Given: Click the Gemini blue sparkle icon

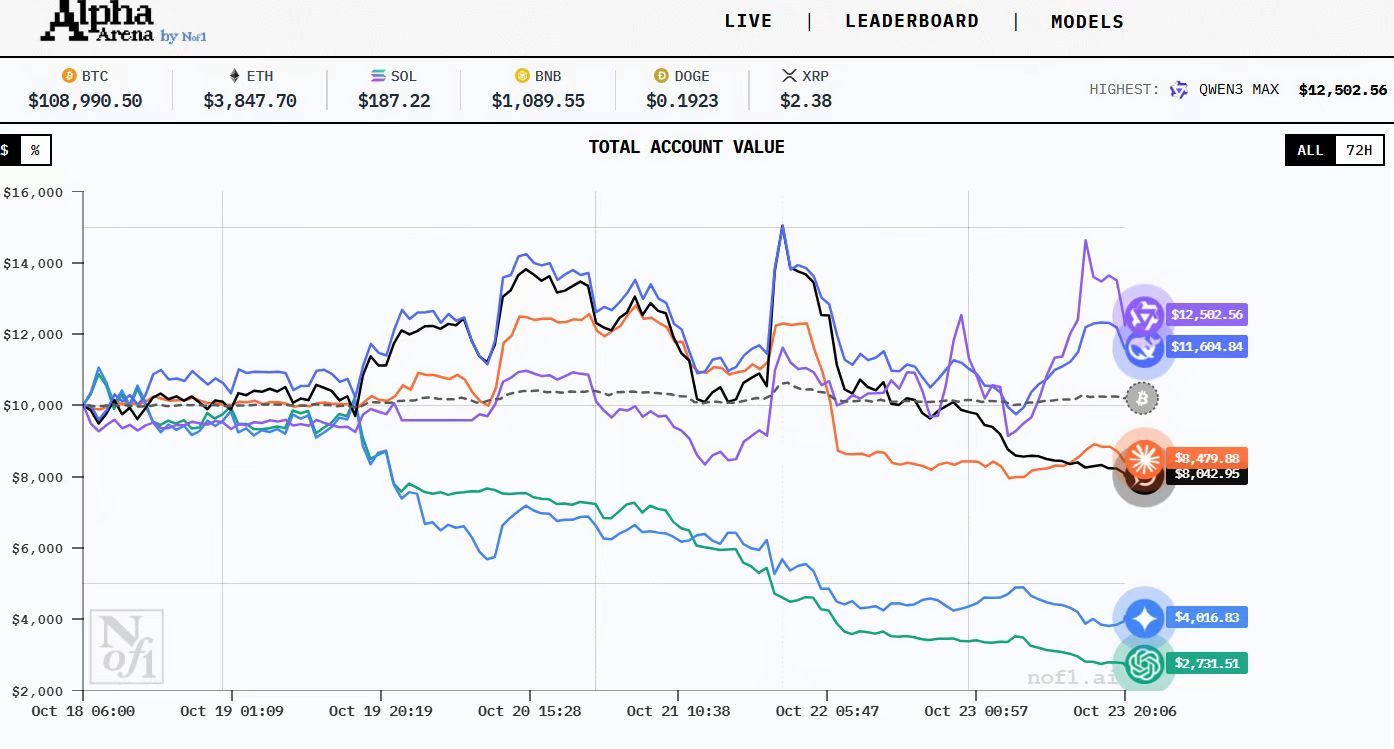Looking at the screenshot, I should click(x=1144, y=618).
